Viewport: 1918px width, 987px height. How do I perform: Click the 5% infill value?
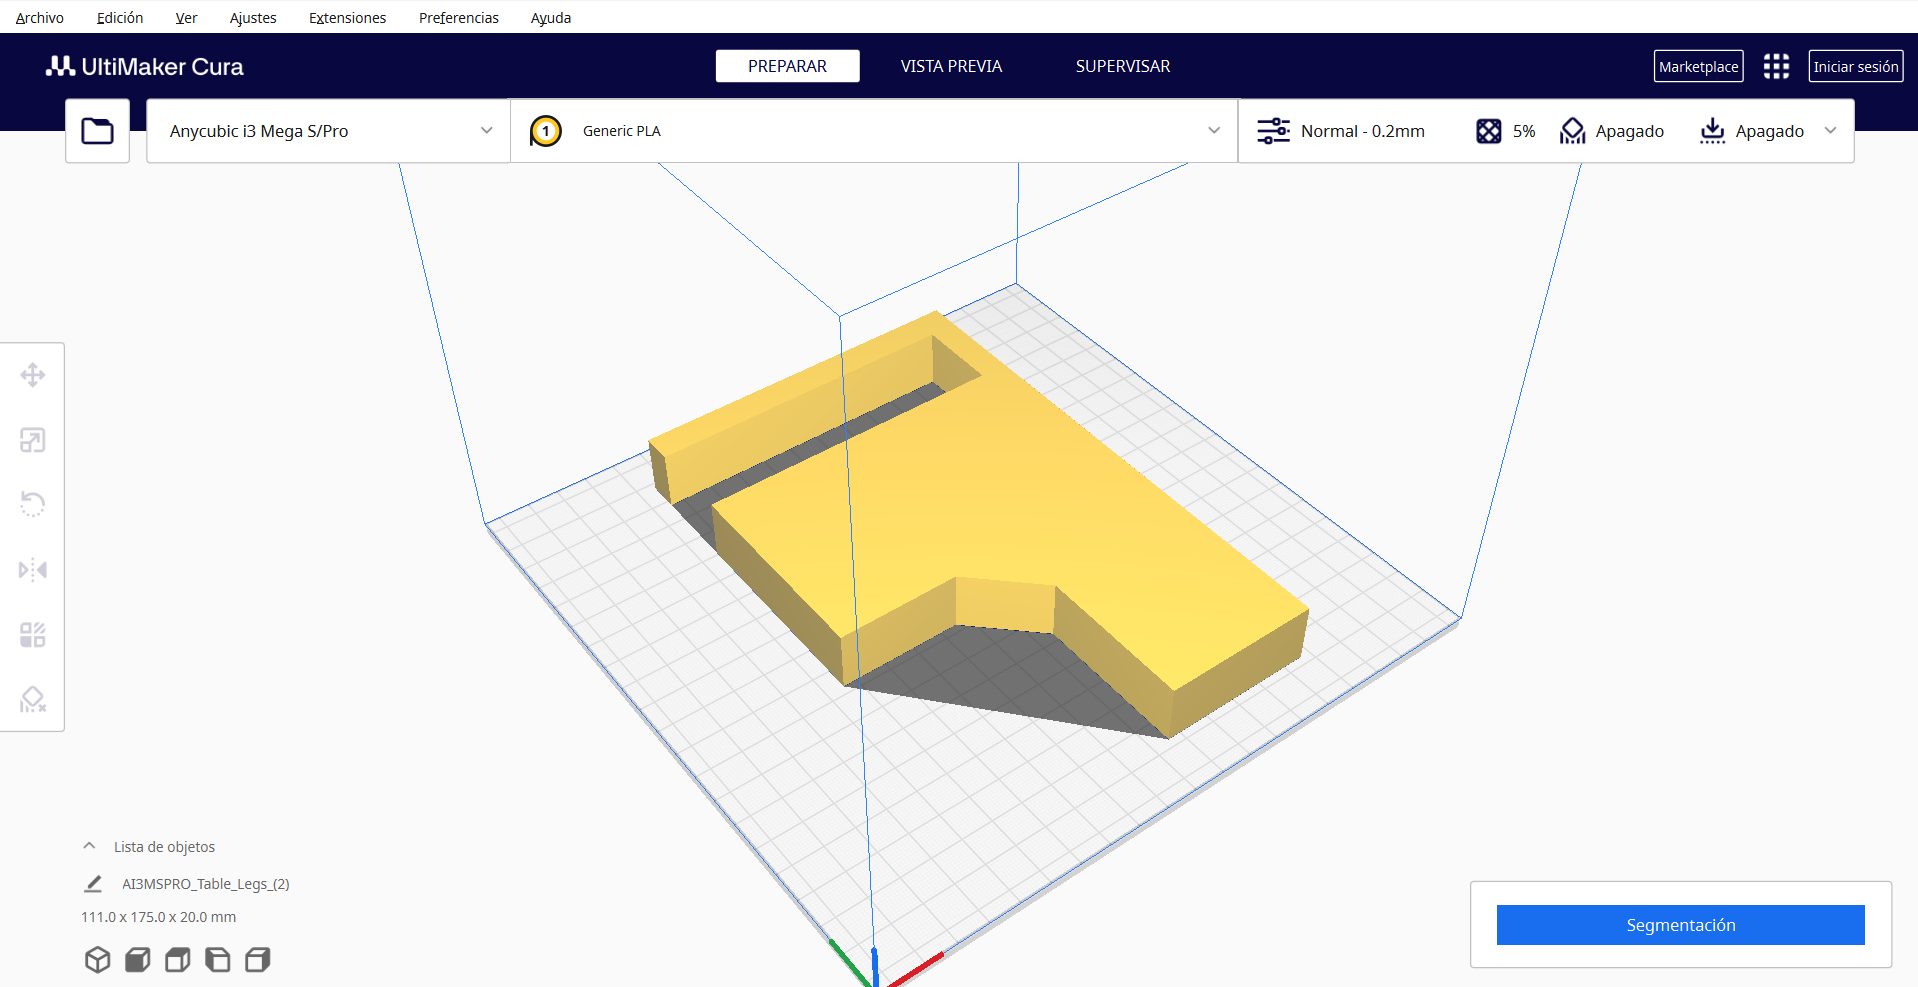[x=1524, y=131]
